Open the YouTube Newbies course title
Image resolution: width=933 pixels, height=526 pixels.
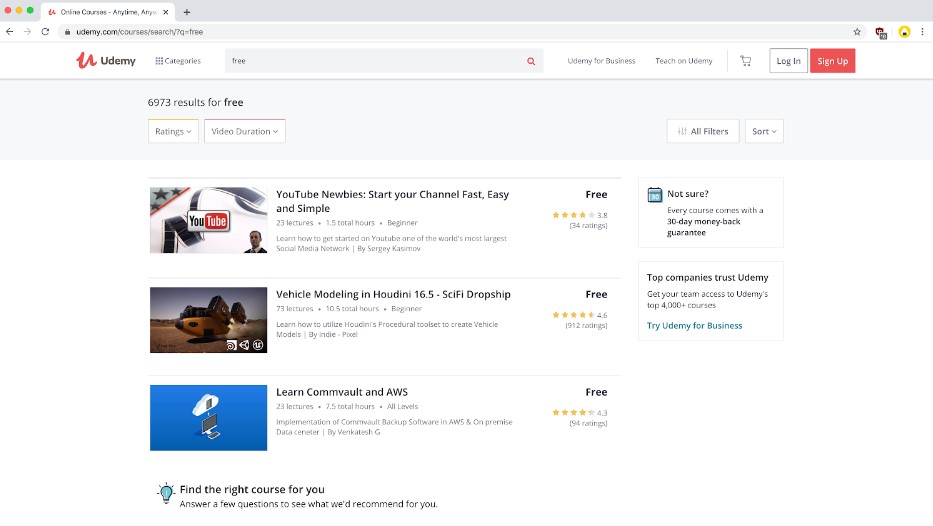coord(392,201)
